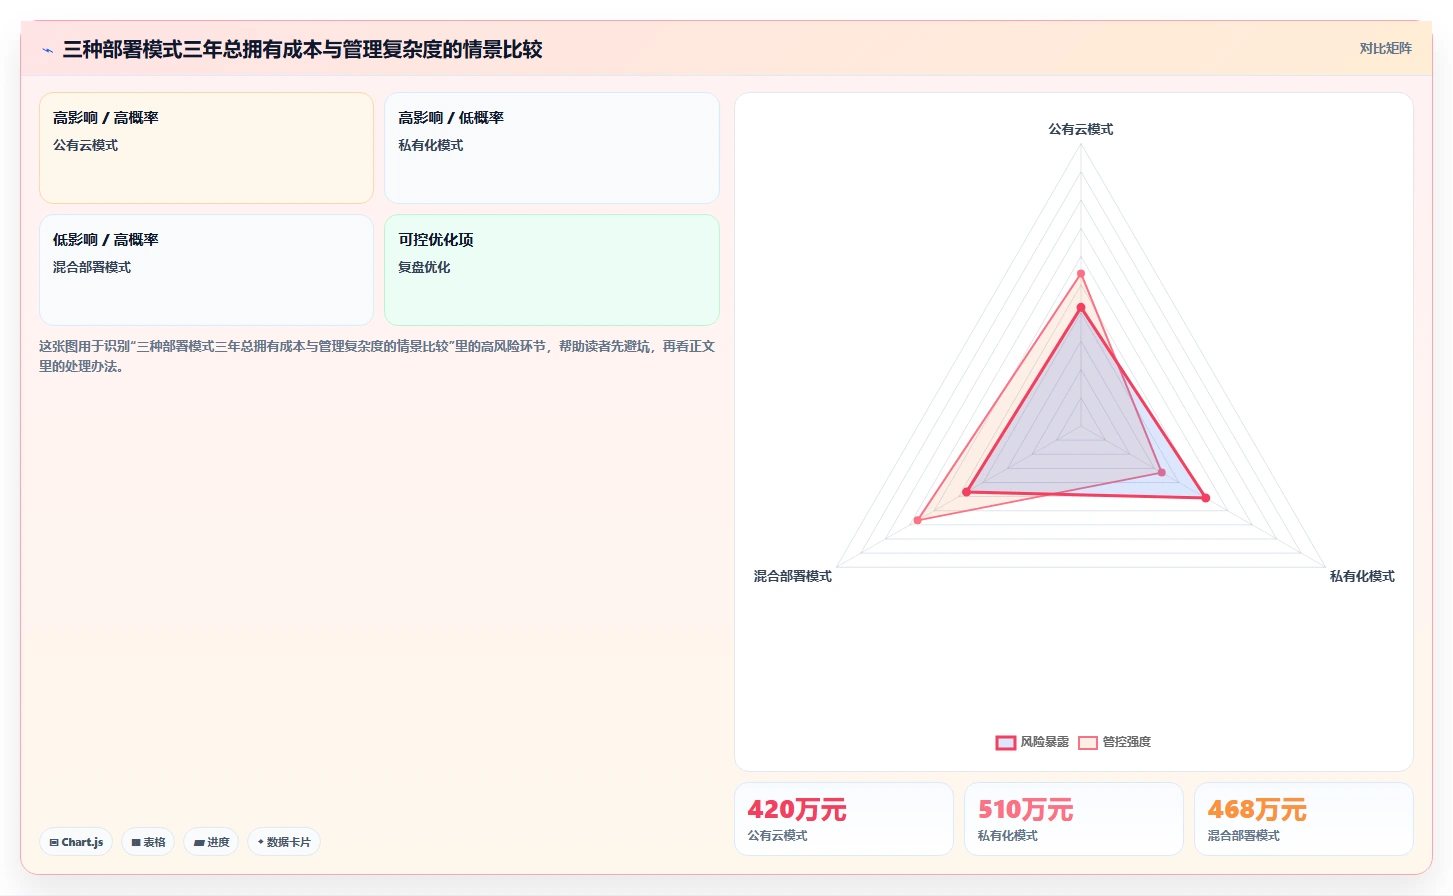Click the 进度 tag
The height and width of the screenshot is (896, 1453).
coord(211,842)
